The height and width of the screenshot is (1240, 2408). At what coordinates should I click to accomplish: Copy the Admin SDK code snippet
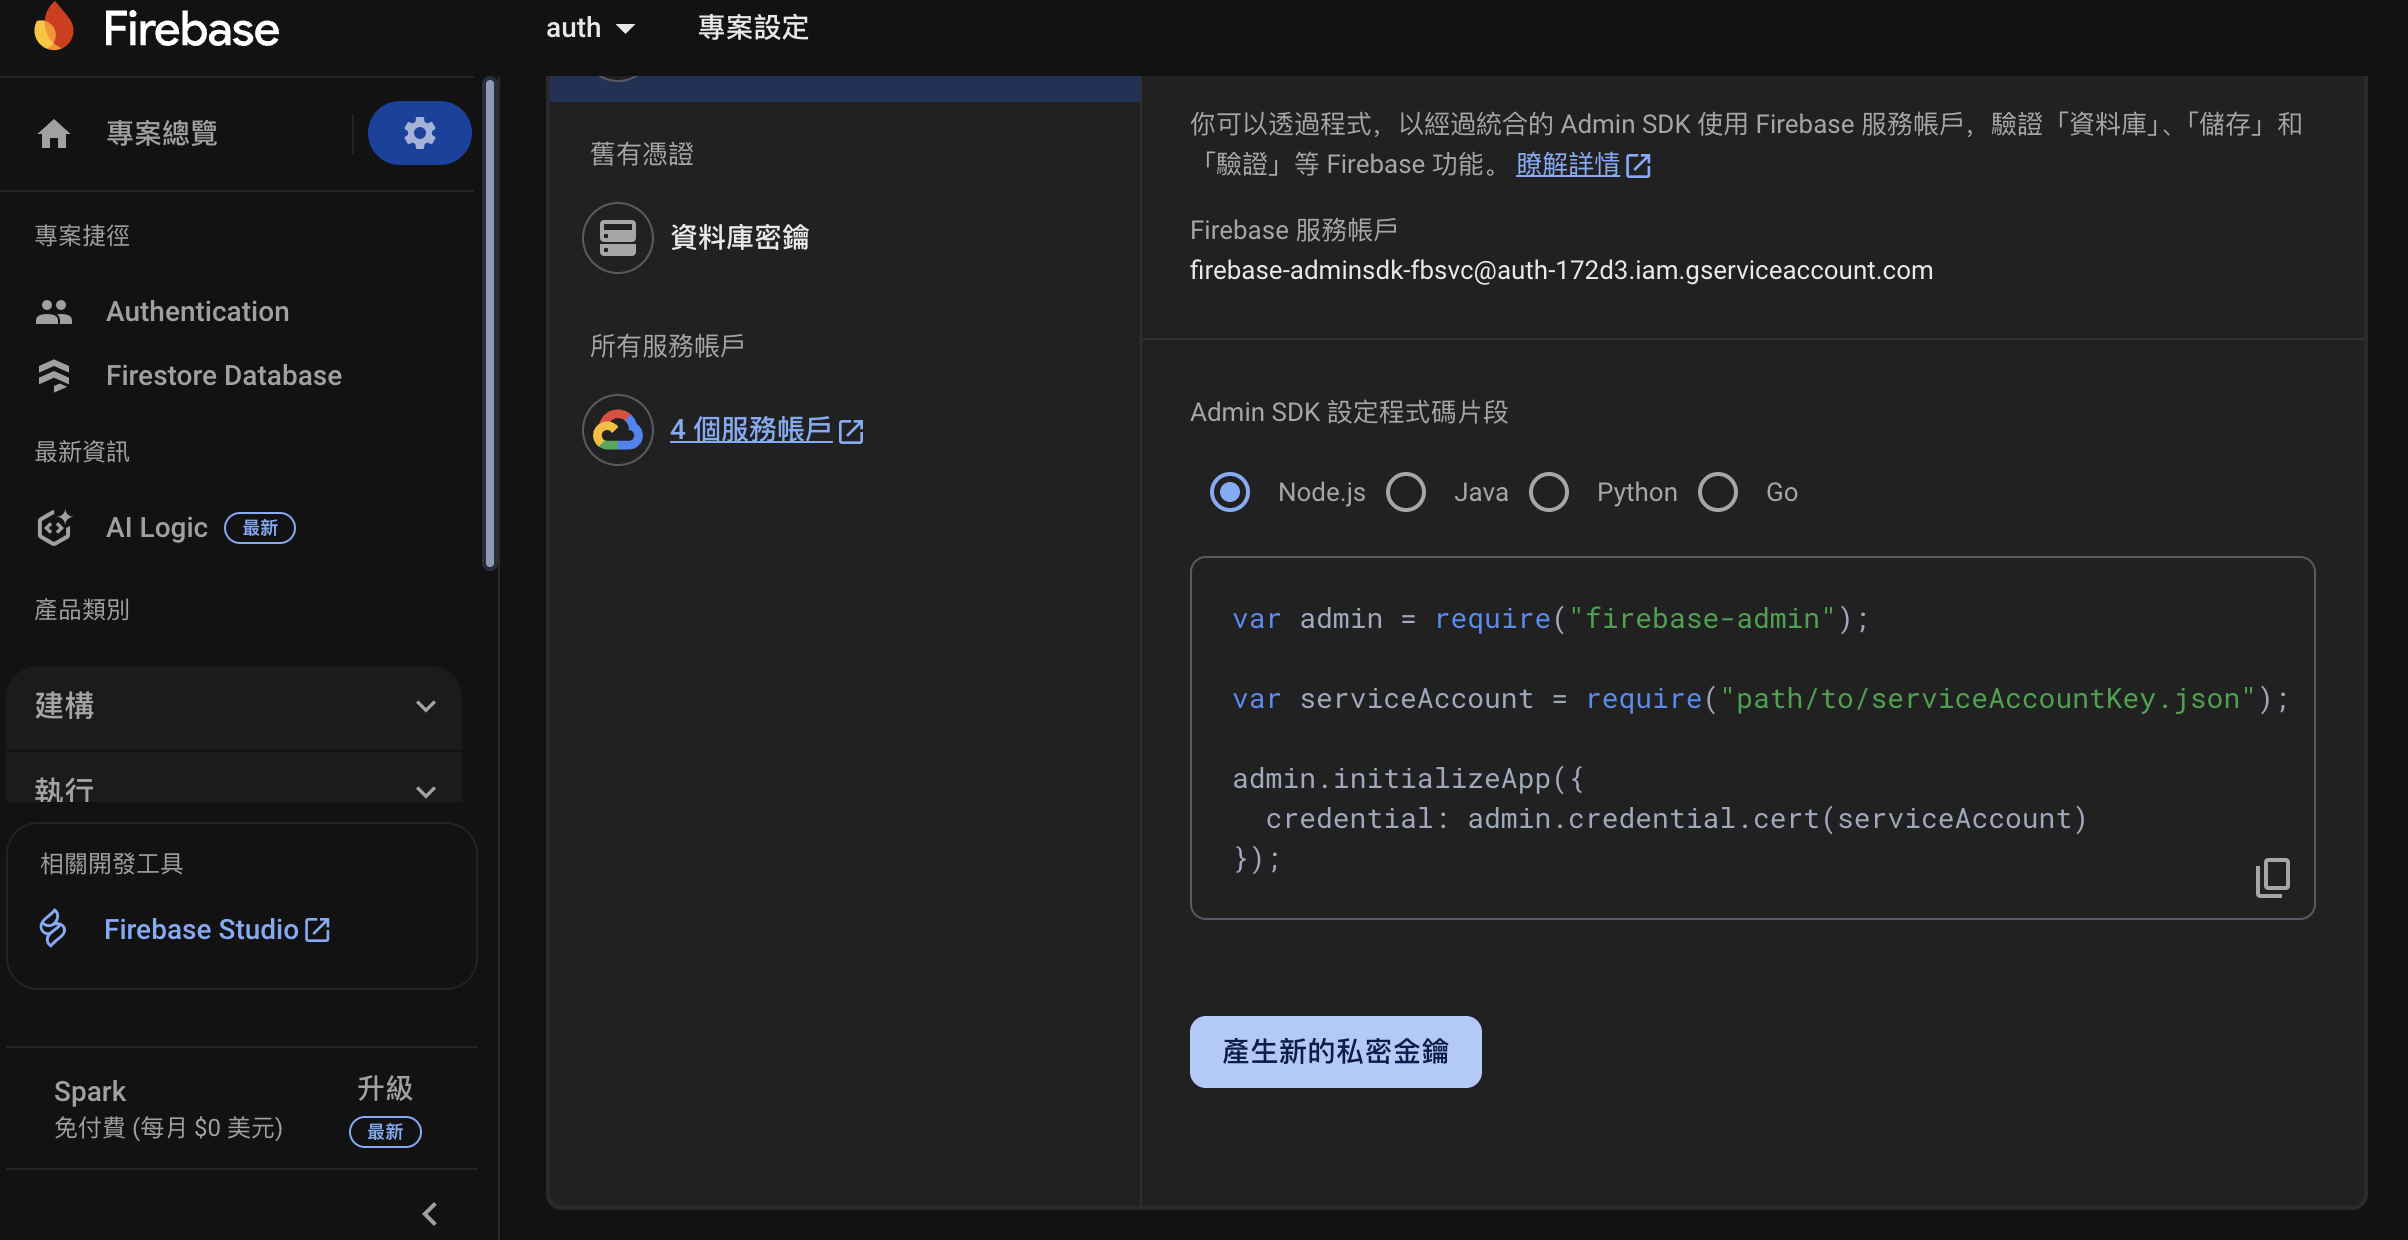click(2272, 877)
